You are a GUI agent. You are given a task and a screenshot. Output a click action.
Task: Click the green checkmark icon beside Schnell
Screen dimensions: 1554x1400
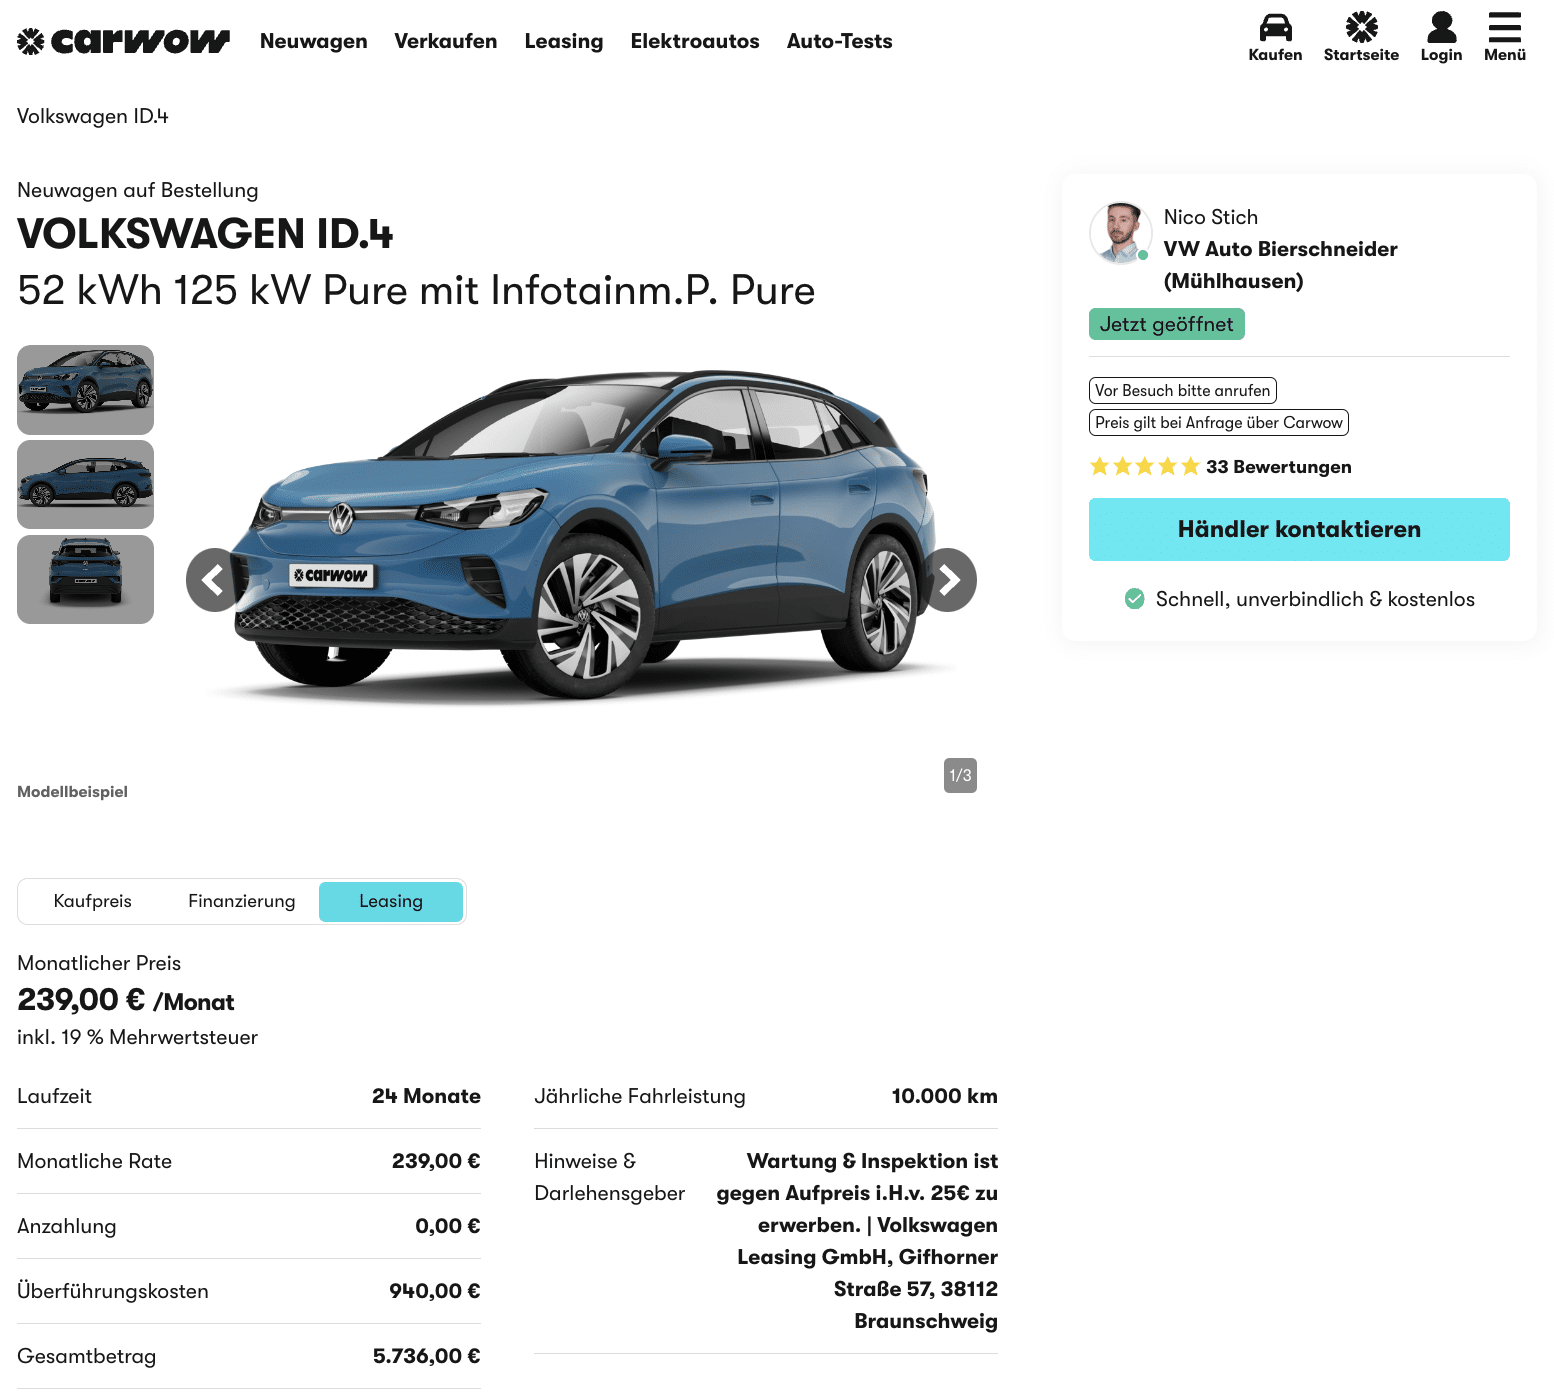click(x=1134, y=599)
